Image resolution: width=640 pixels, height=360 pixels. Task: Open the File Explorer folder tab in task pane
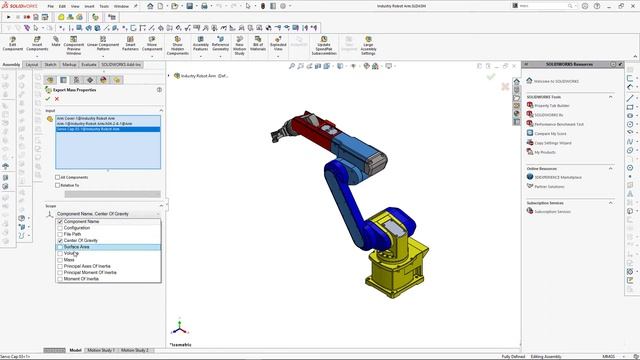point(516,98)
